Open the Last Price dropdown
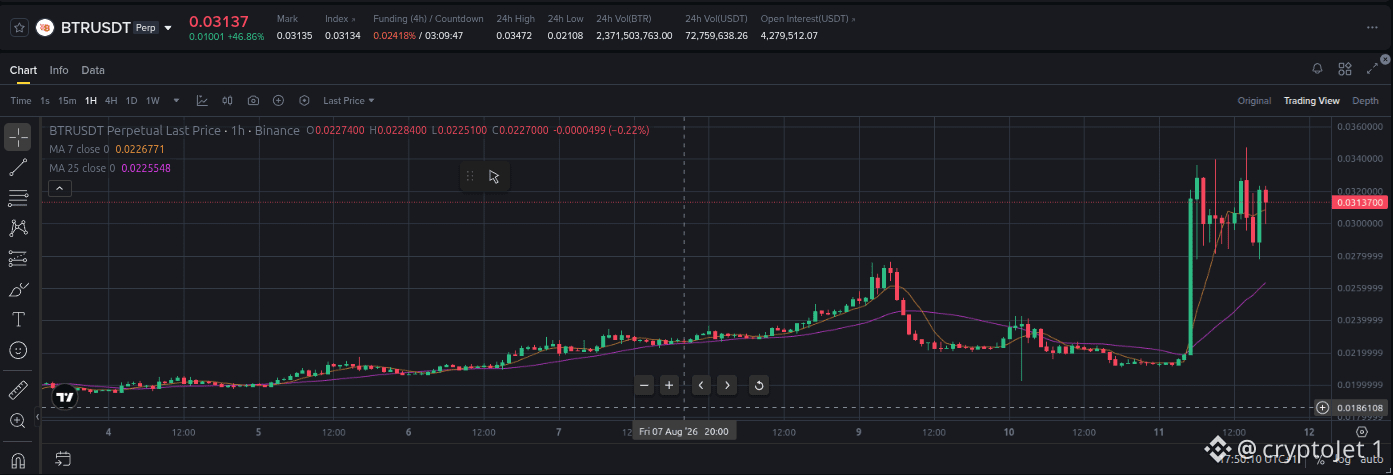This screenshot has height=475, width=1393. click(349, 100)
